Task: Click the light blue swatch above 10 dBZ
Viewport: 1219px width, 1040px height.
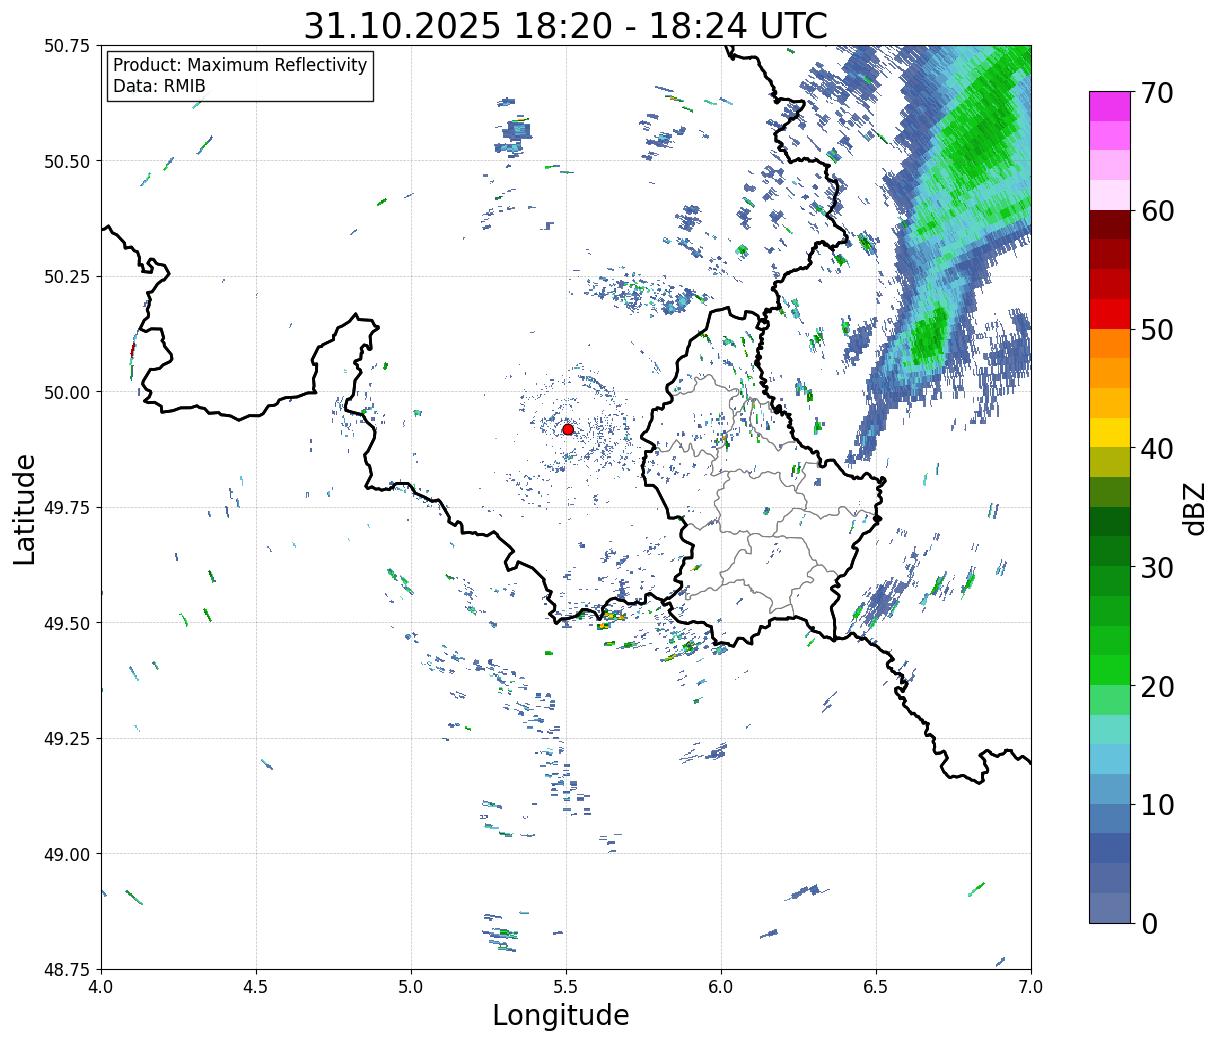Action: 1110,759
